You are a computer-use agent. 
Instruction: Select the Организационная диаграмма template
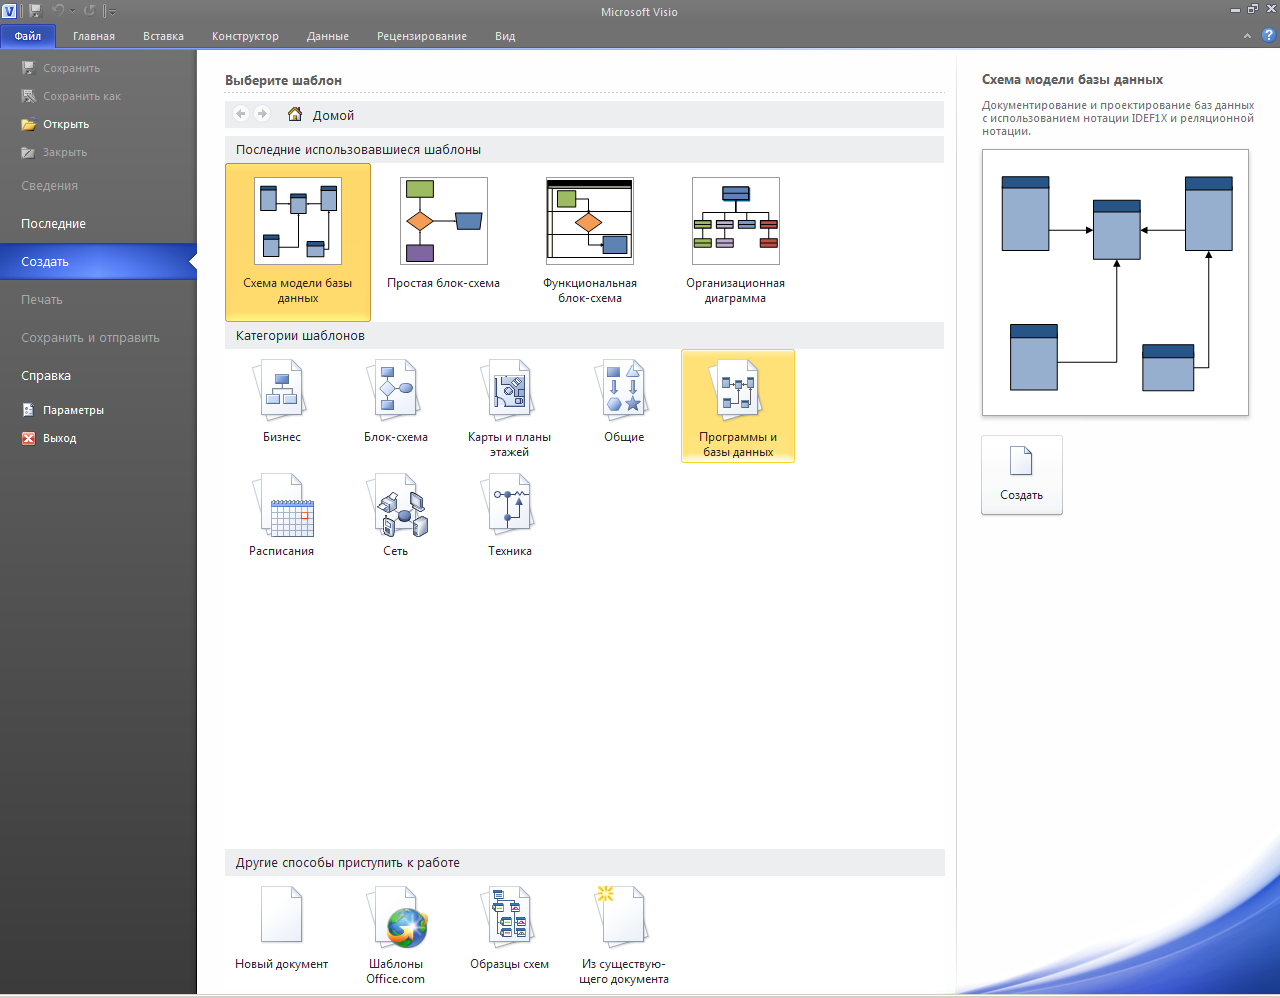tap(736, 242)
